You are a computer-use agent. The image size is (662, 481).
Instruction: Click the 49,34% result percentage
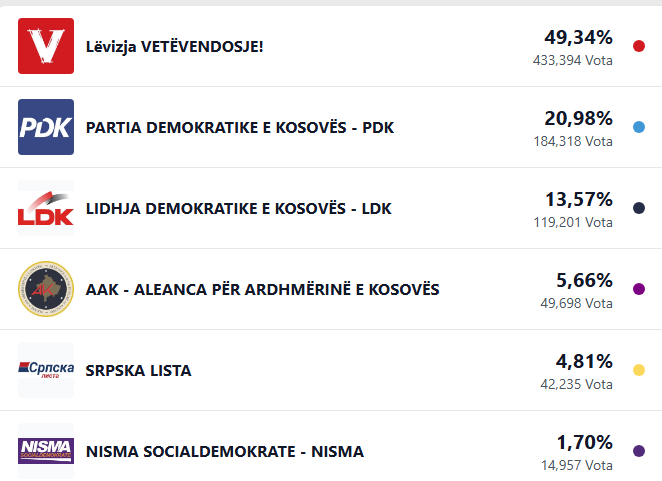(x=578, y=37)
